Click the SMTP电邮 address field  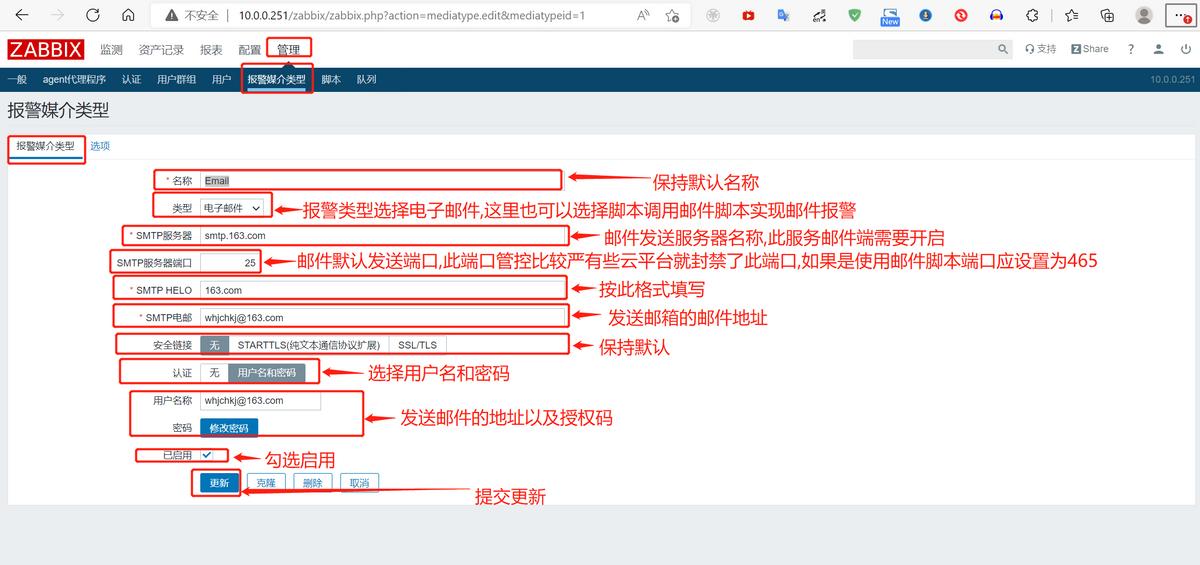[382, 317]
